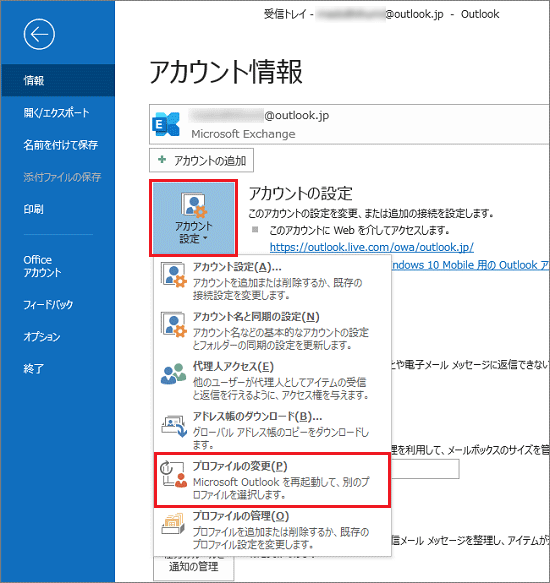Toggle the アカウント設定 dropdown button
The height and width of the screenshot is (583, 550).
click(193, 218)
